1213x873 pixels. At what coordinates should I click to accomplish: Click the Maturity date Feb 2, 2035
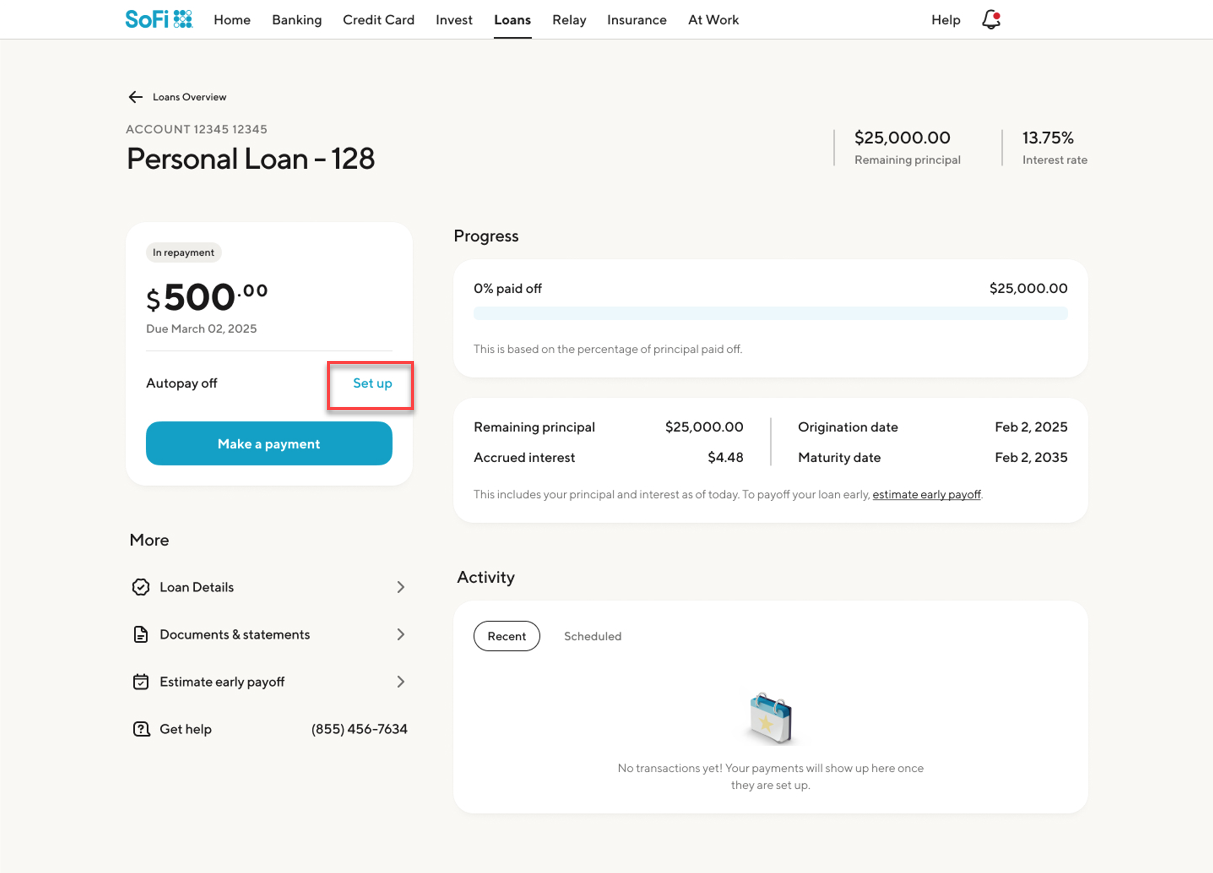pos(1031,457)
